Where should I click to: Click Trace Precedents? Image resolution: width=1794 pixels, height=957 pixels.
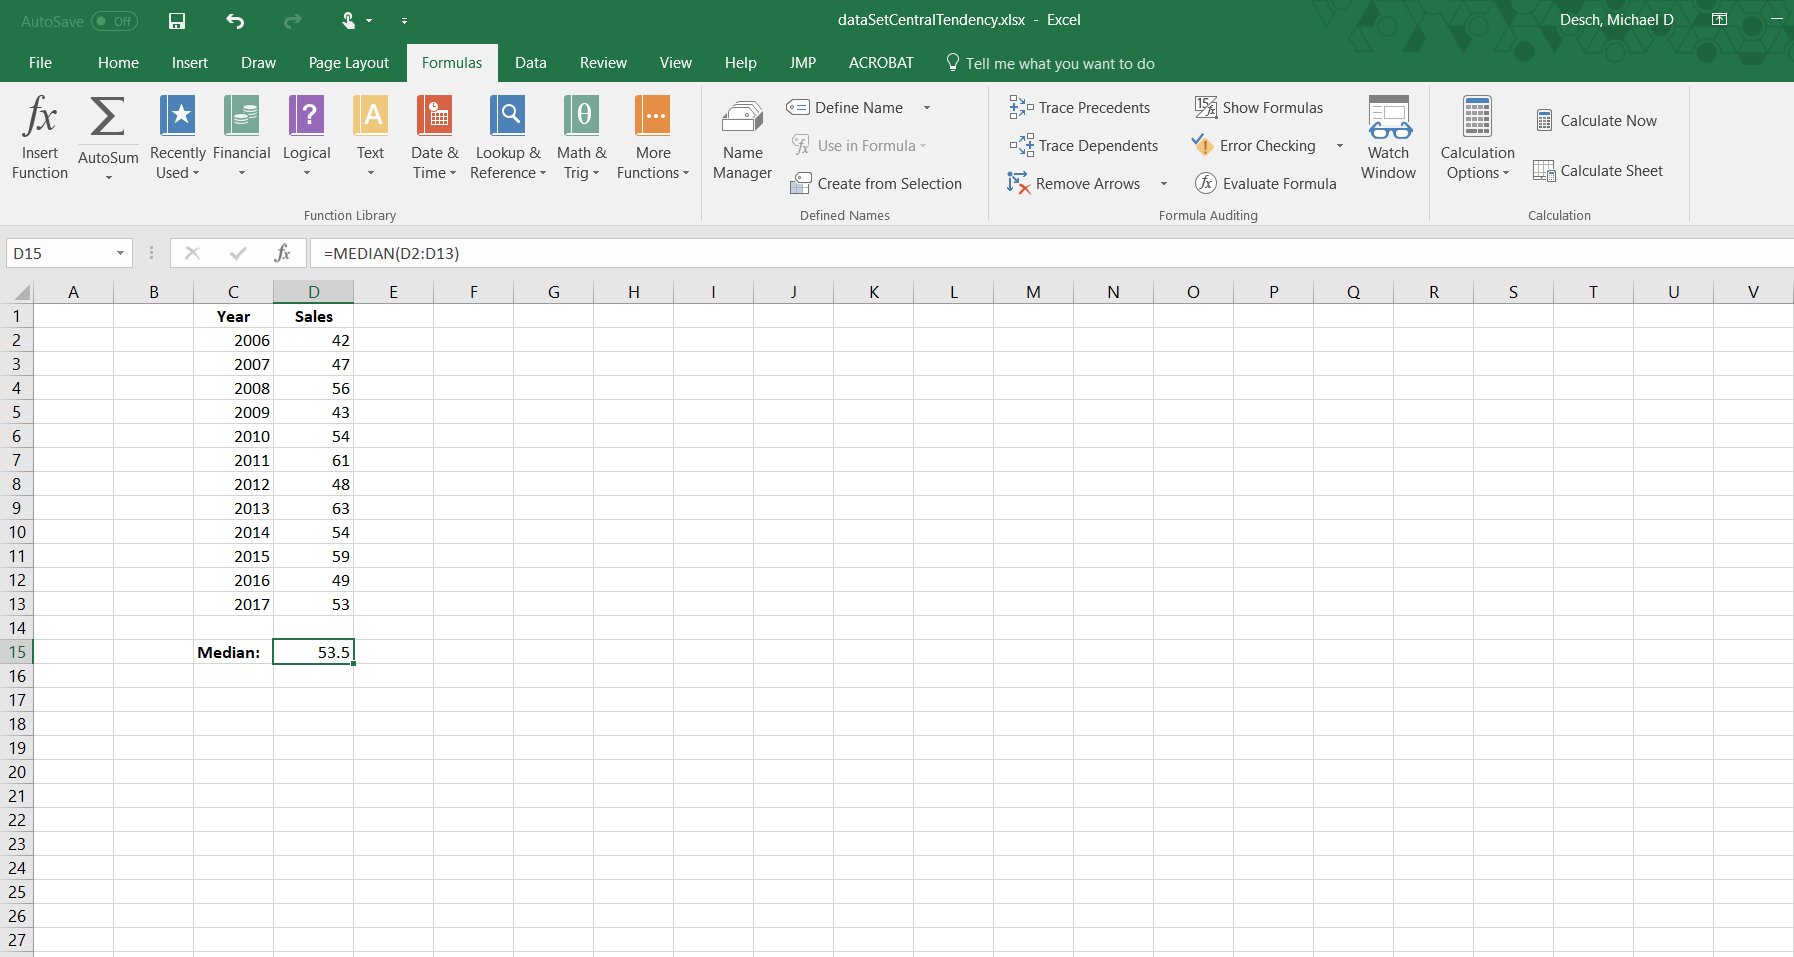1080,108
